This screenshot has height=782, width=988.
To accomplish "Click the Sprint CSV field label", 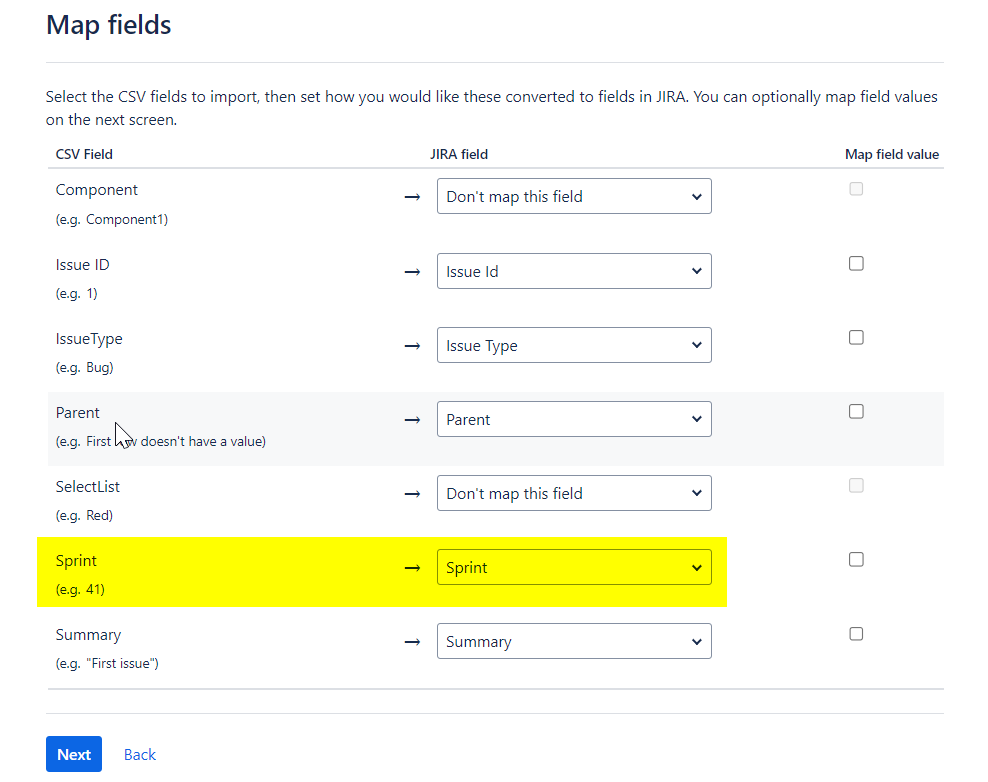I will coord(76,561).
